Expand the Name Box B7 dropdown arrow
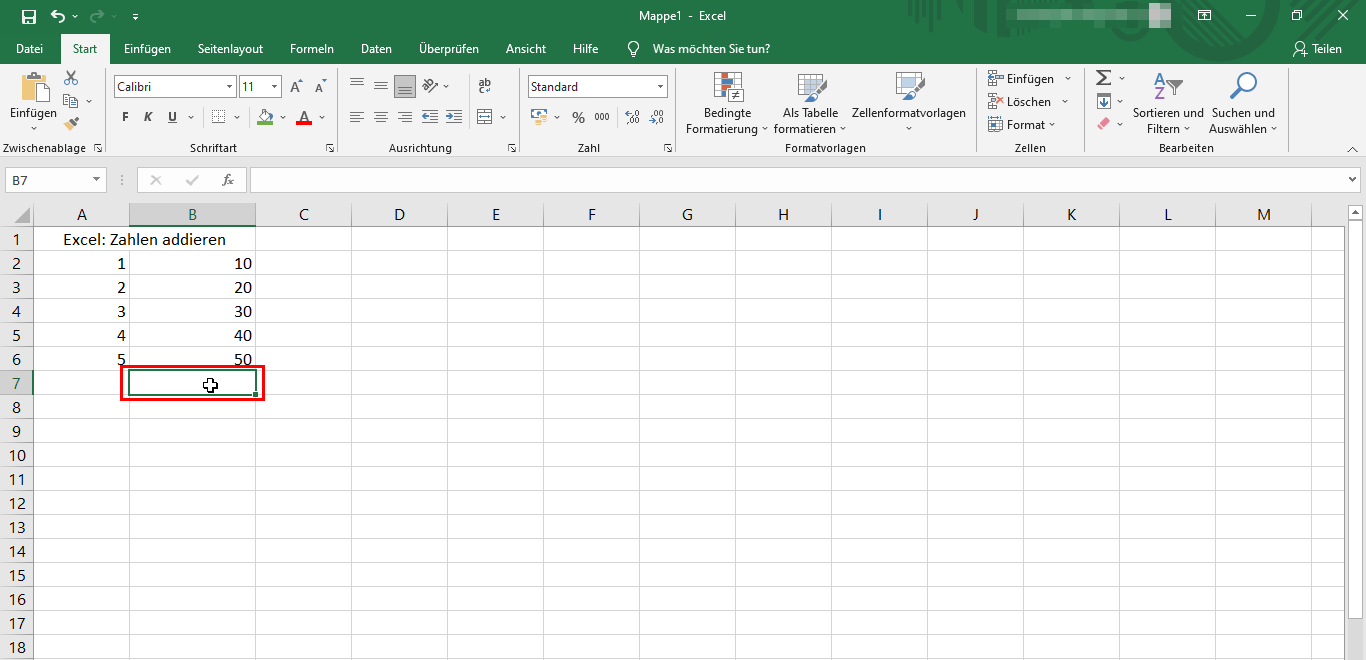Screen dimensions: 1366x660 pos(97,180)
